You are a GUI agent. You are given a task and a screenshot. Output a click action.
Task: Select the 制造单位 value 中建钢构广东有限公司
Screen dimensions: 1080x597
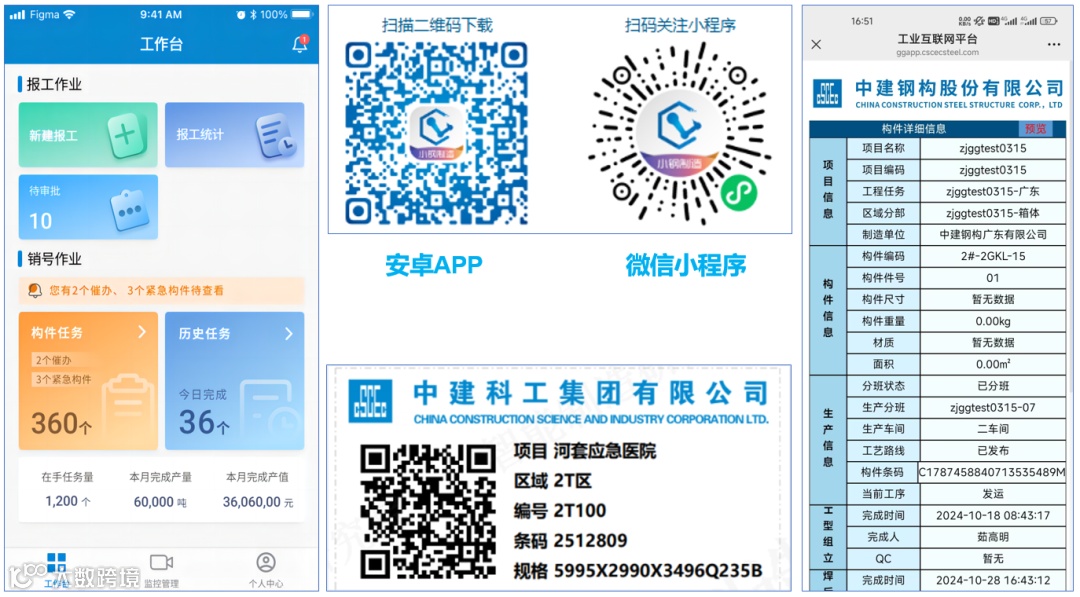click(993, 235)
